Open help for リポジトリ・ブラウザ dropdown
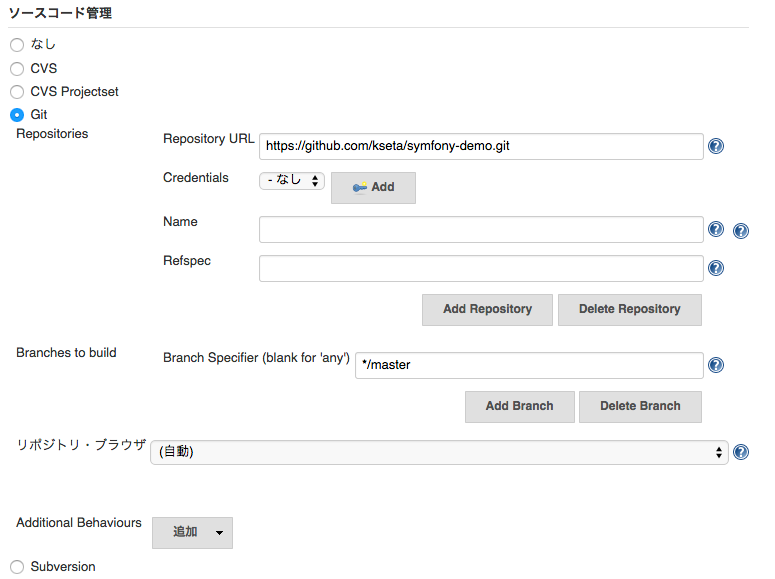This screenshot has width=775, height=579. 740,452
